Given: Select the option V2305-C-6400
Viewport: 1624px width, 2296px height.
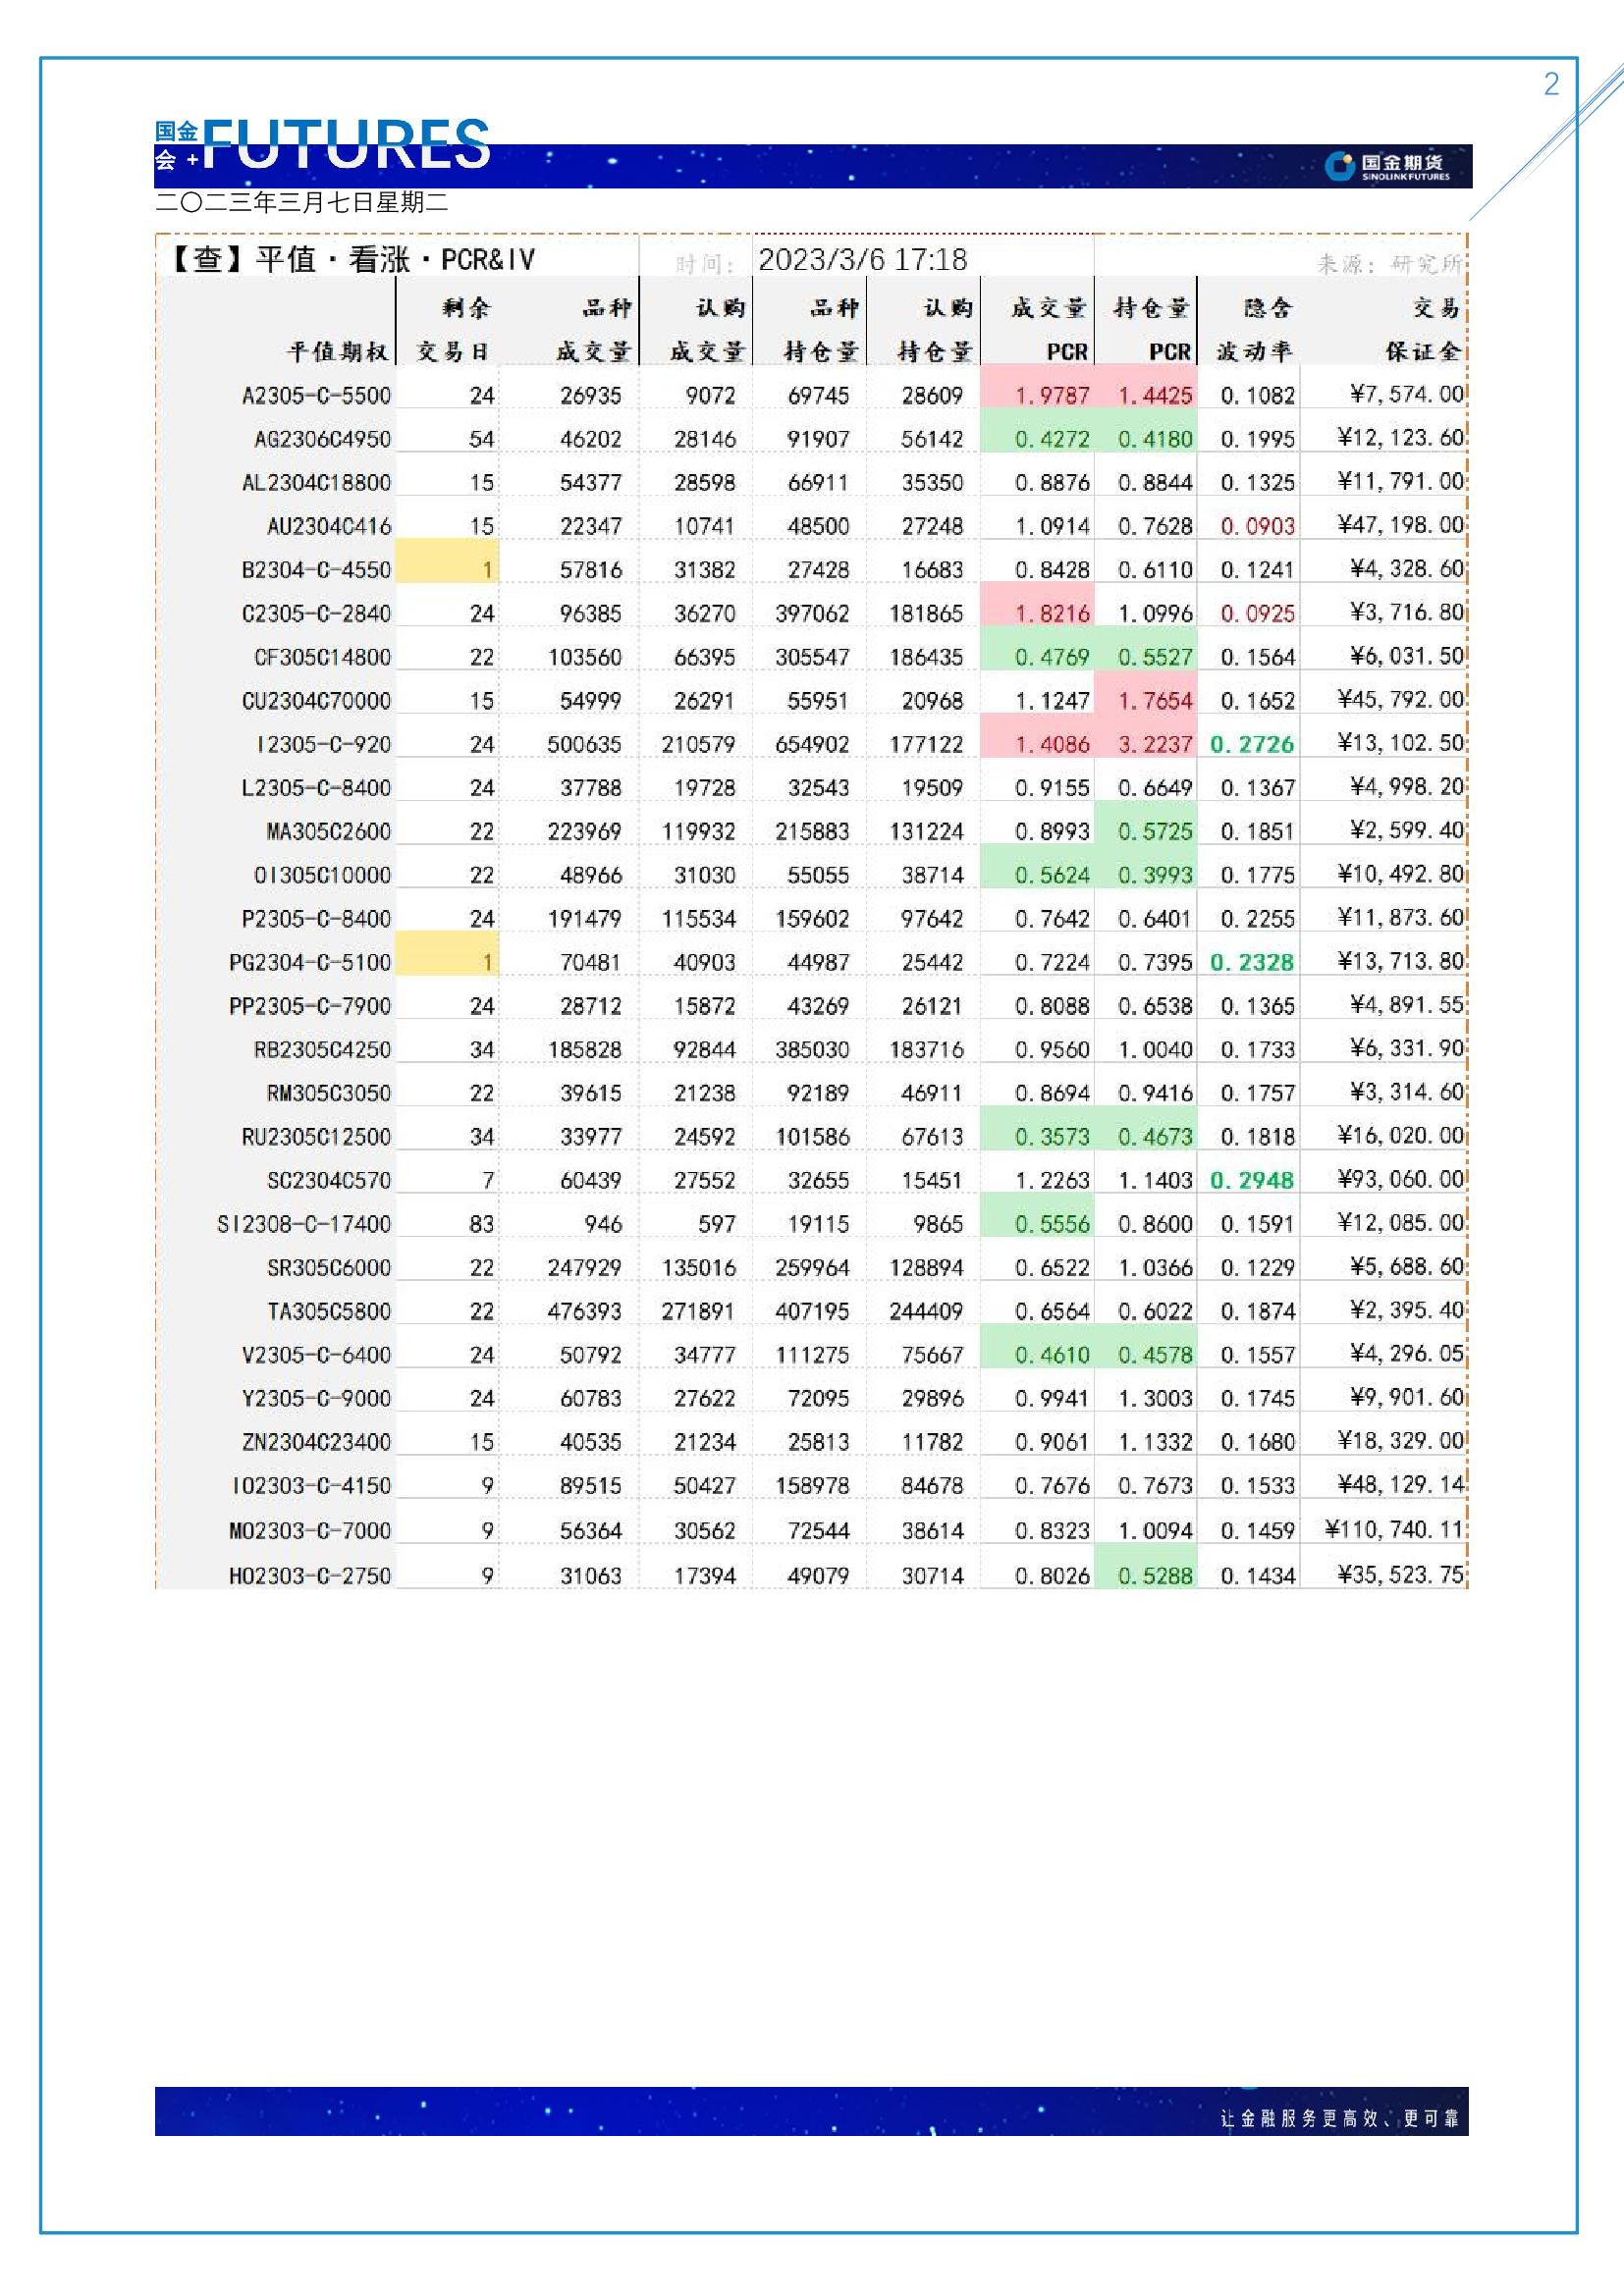Looking at the screenshot, I should (316, 1355).
